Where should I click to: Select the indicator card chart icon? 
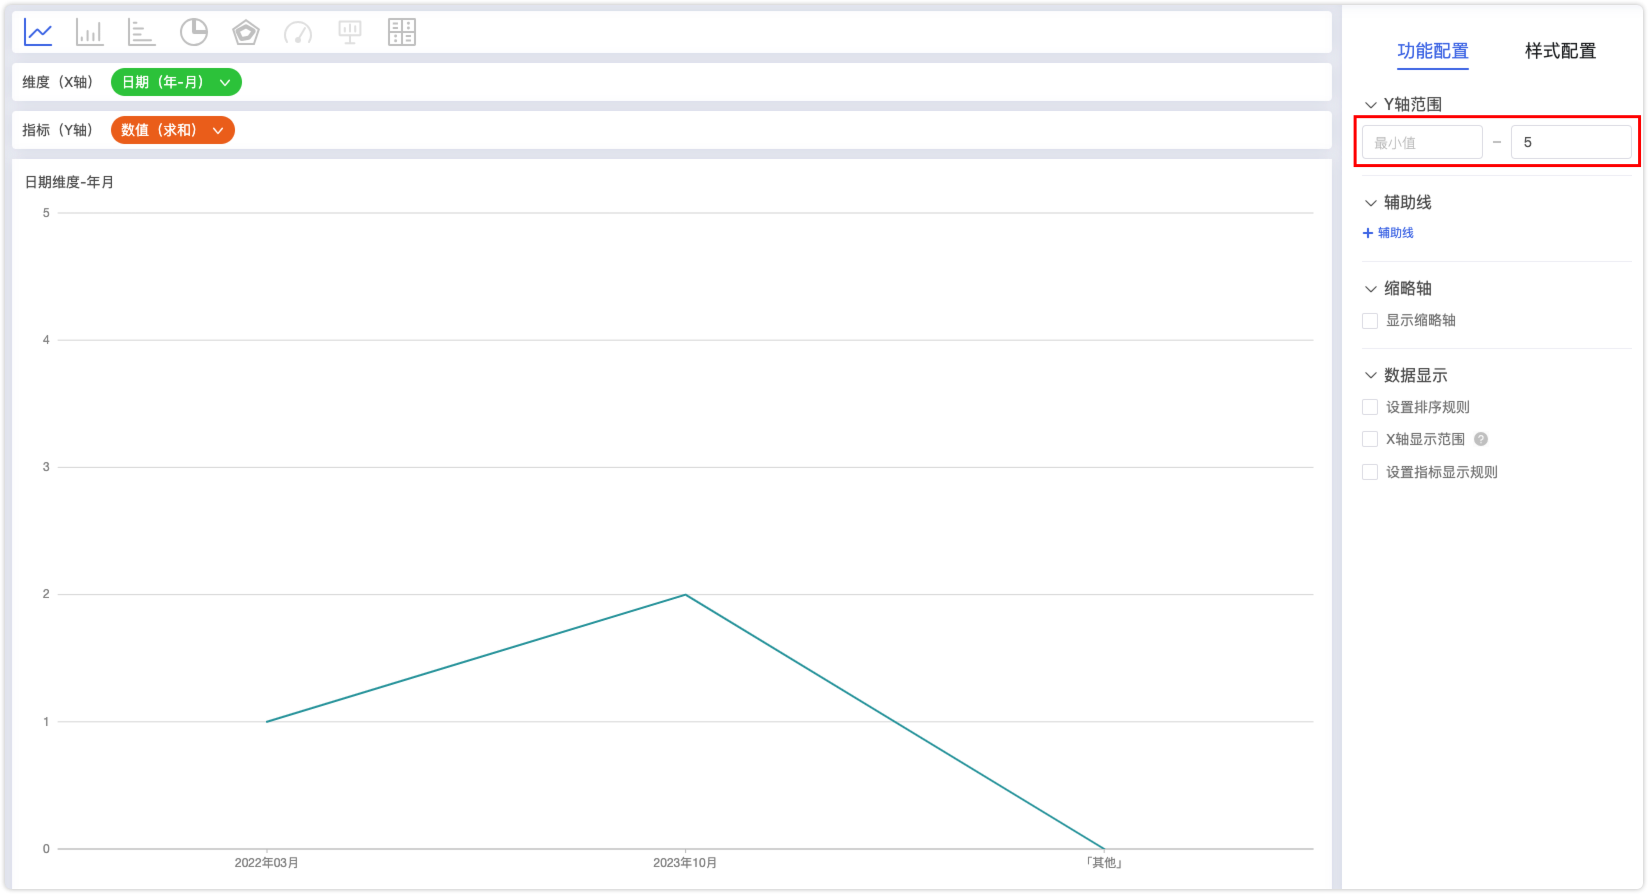350,33
